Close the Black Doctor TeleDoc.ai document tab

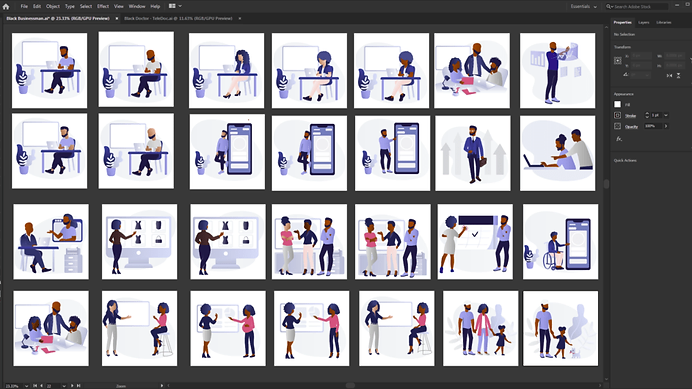[240, 19]
